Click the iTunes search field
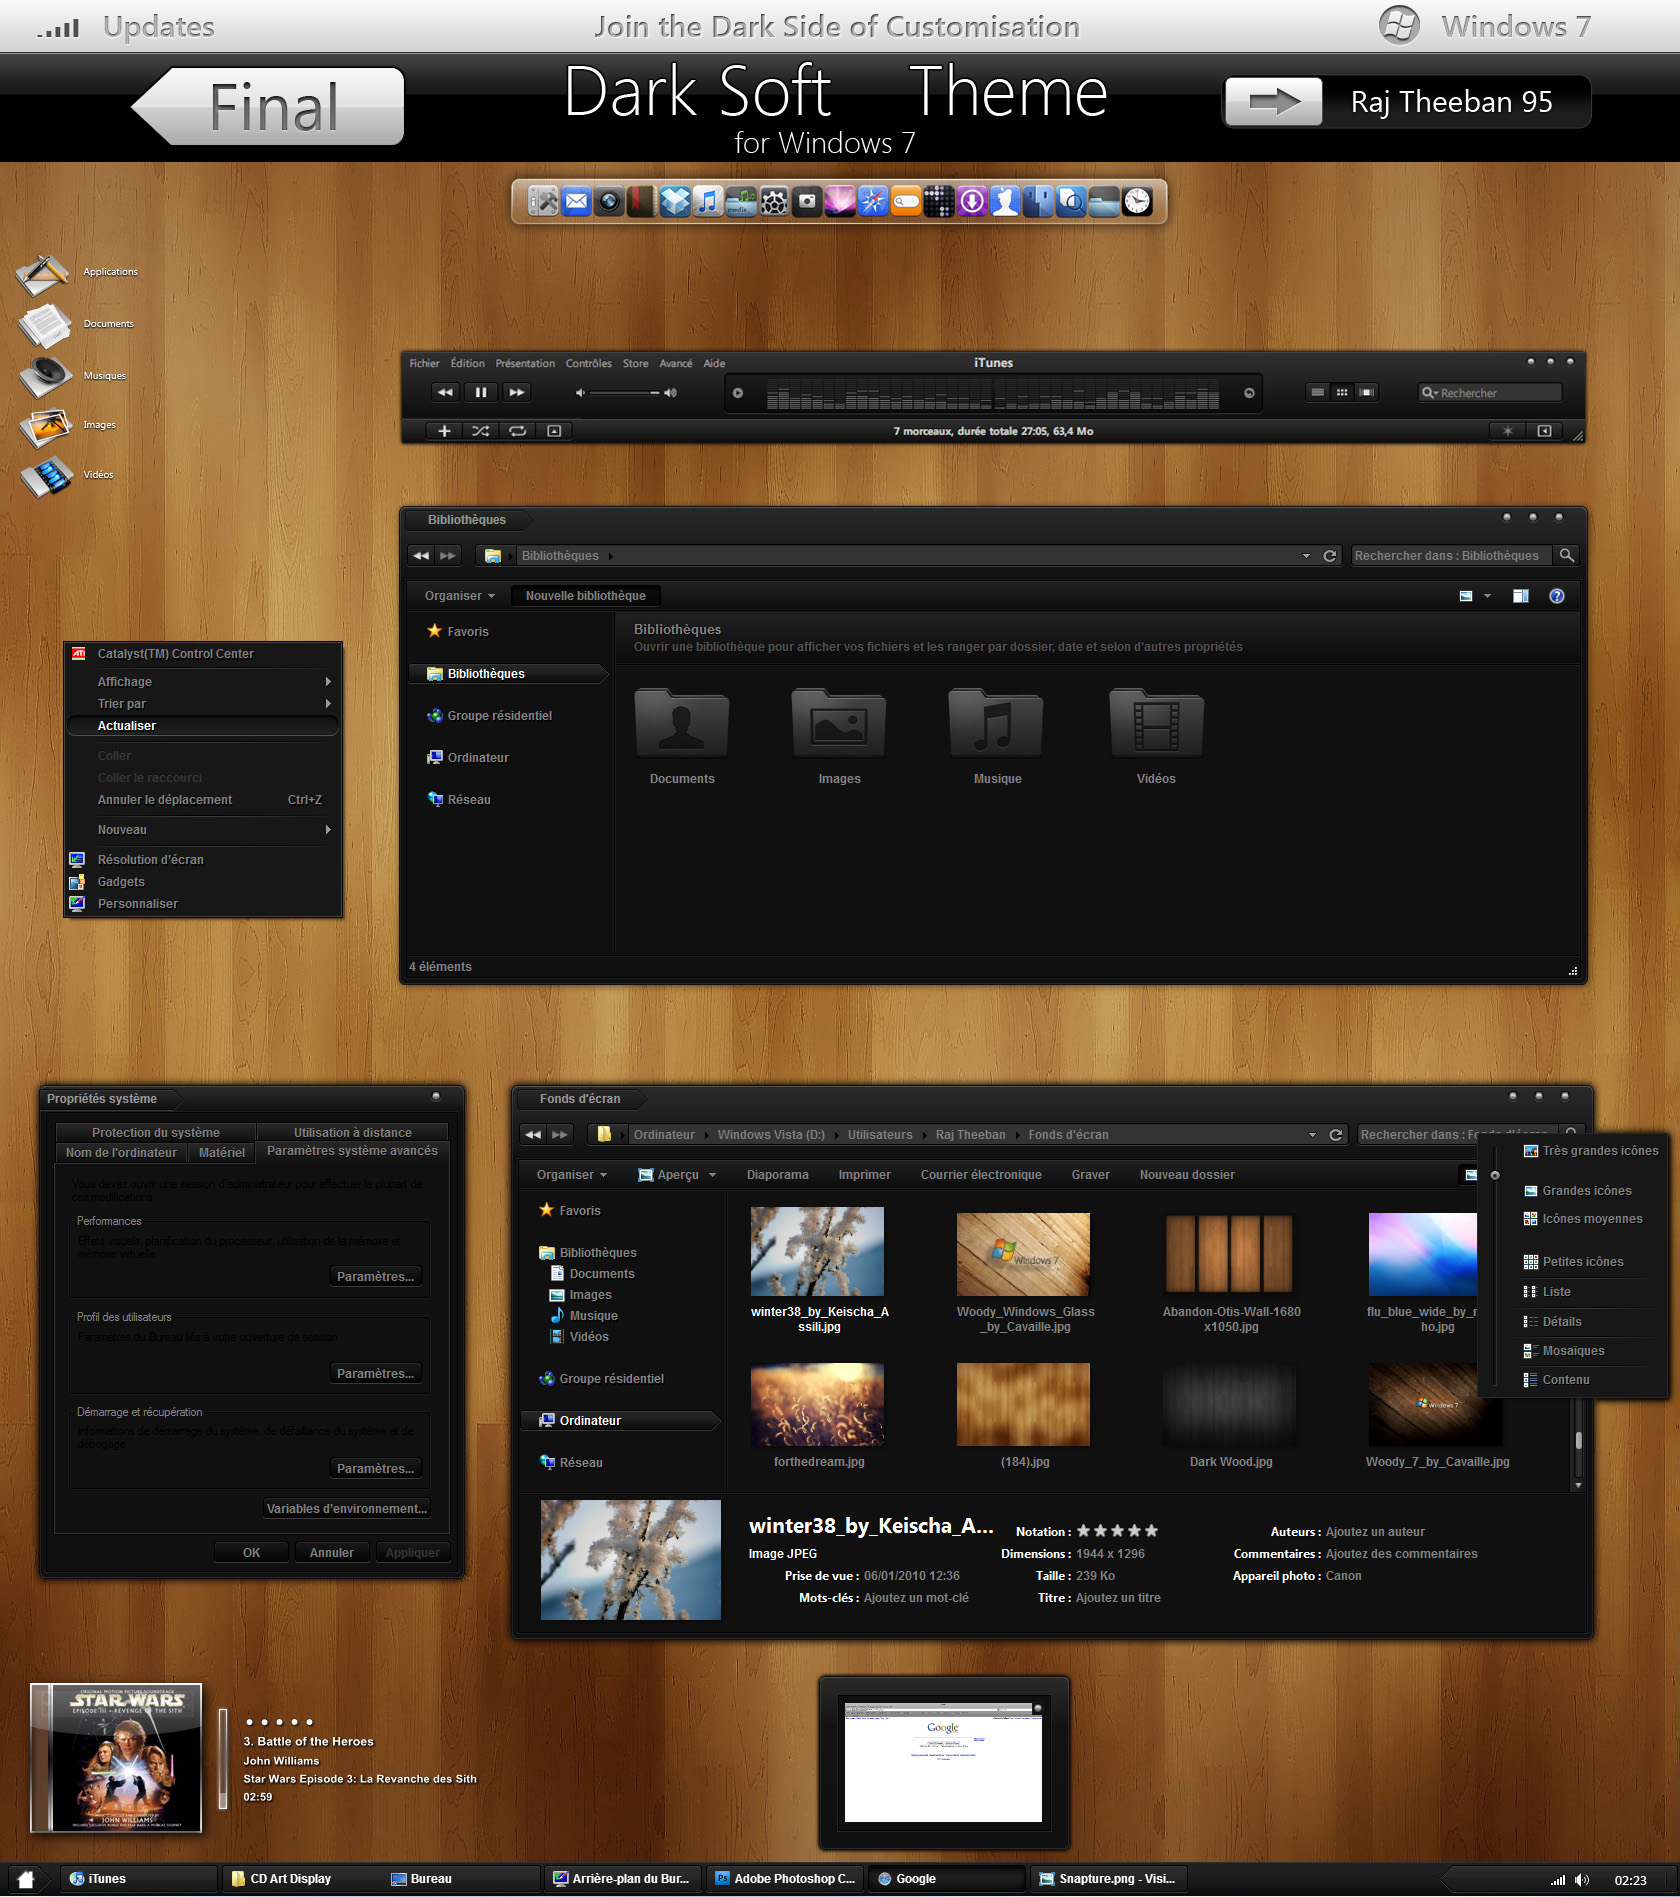The height and width of the screenshot is (1897, 1680). (x=1490, y=393)
